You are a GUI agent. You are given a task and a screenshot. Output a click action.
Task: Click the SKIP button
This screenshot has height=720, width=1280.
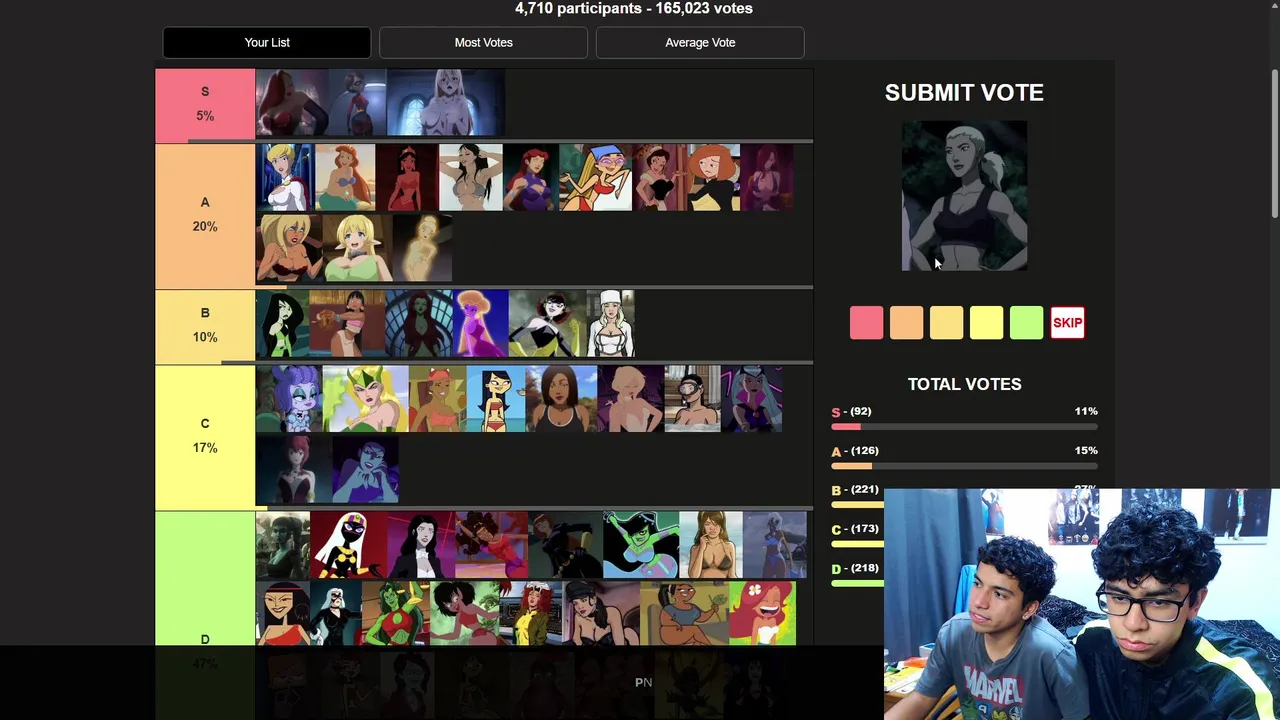(x=1067, y=323)
